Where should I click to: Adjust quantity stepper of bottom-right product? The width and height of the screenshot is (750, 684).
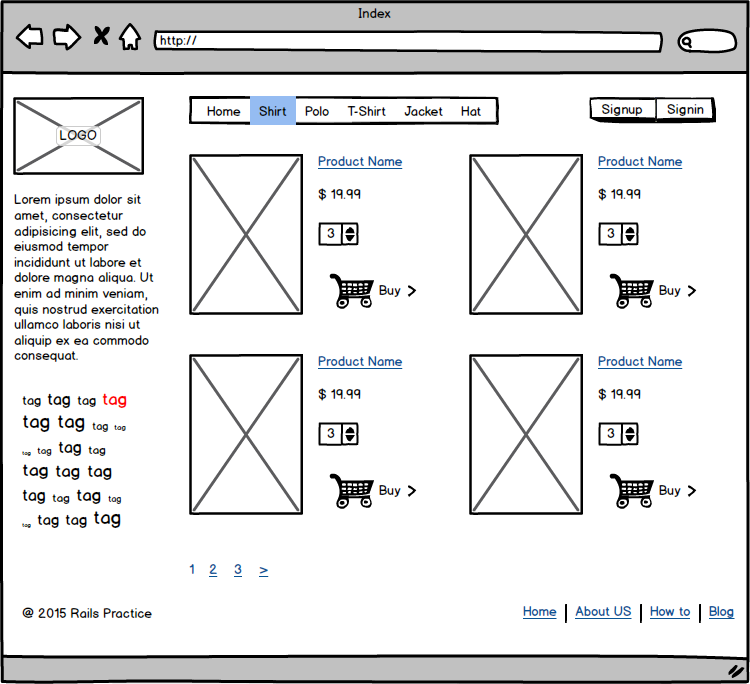coord(629,434)
